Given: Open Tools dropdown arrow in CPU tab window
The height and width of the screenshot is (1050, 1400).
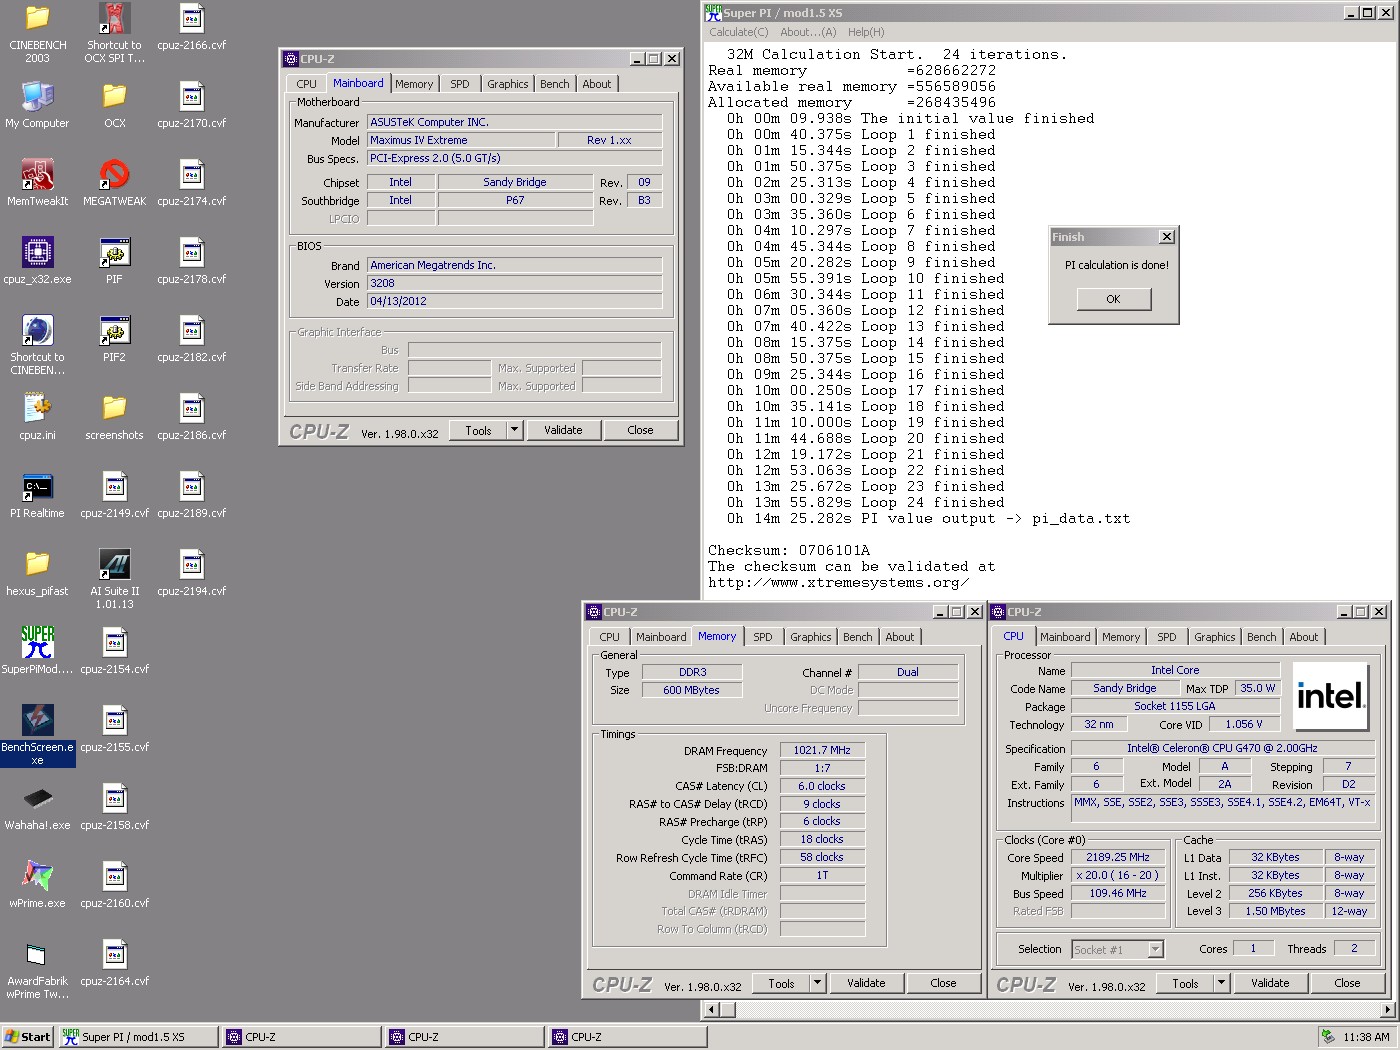Looking at the screenshot, I should tap(1221, 983).
